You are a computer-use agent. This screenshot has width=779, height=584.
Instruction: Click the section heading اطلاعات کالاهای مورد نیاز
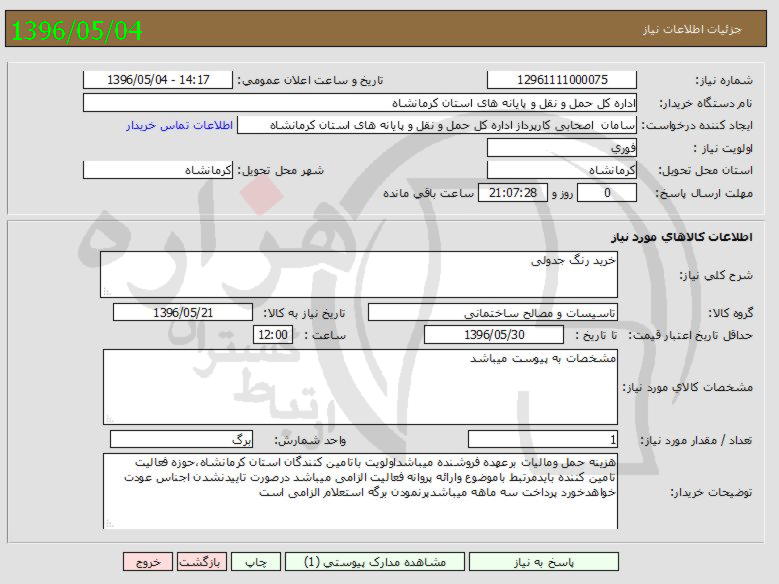coord(682,237)
